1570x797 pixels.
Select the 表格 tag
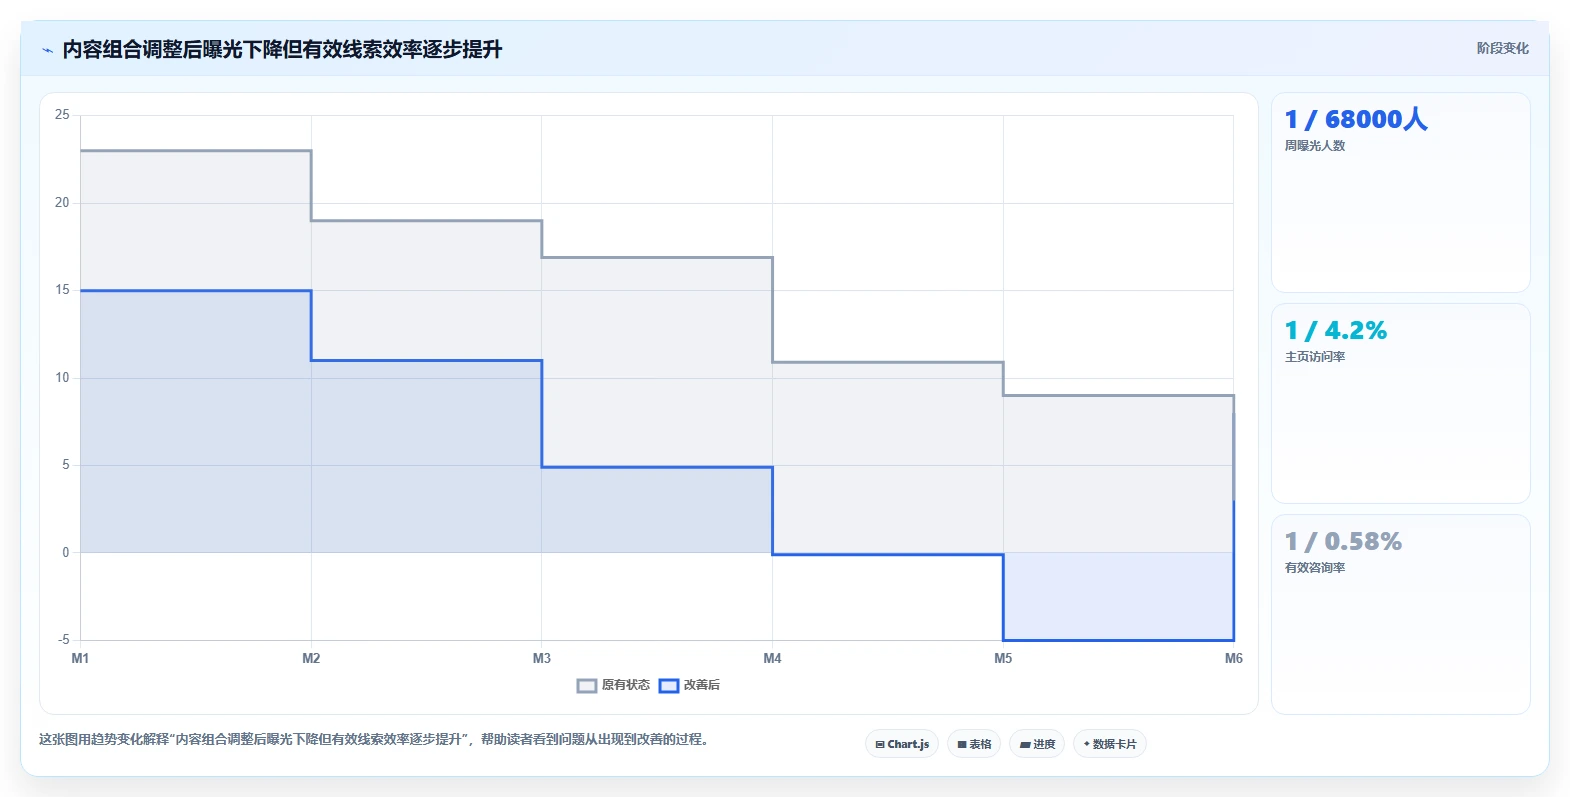point(974,744)
